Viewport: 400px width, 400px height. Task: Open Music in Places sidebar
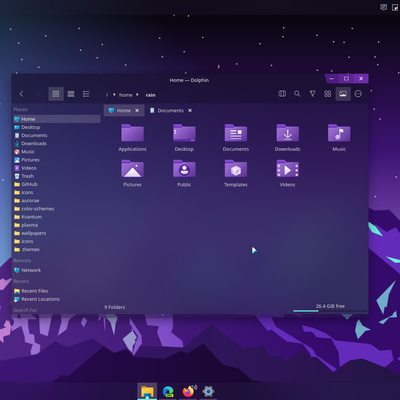[57, 152]
